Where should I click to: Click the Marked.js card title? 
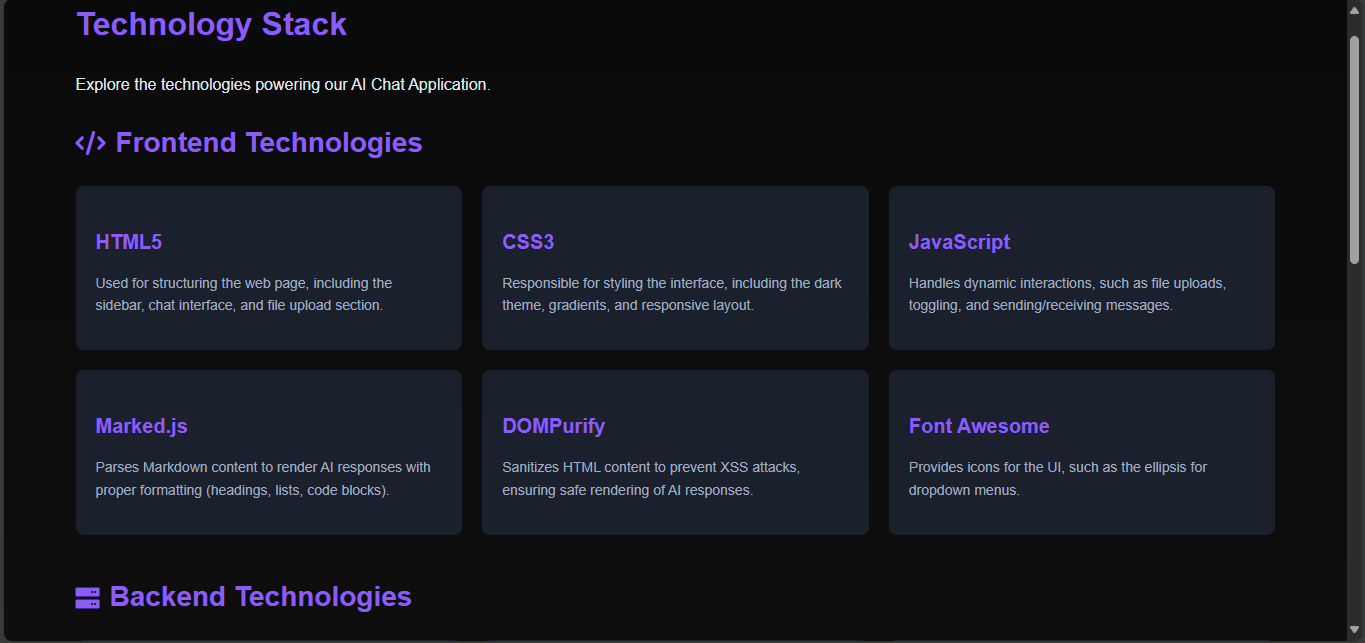(141, 426)
